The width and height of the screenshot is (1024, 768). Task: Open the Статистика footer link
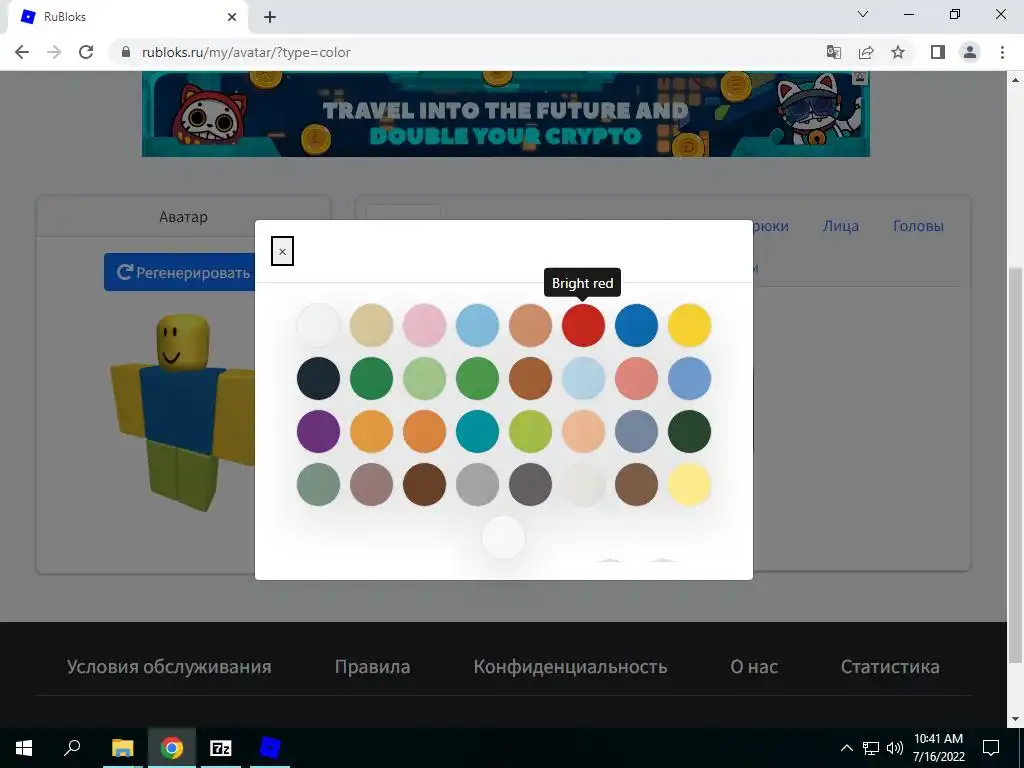(x=890, y=667)
